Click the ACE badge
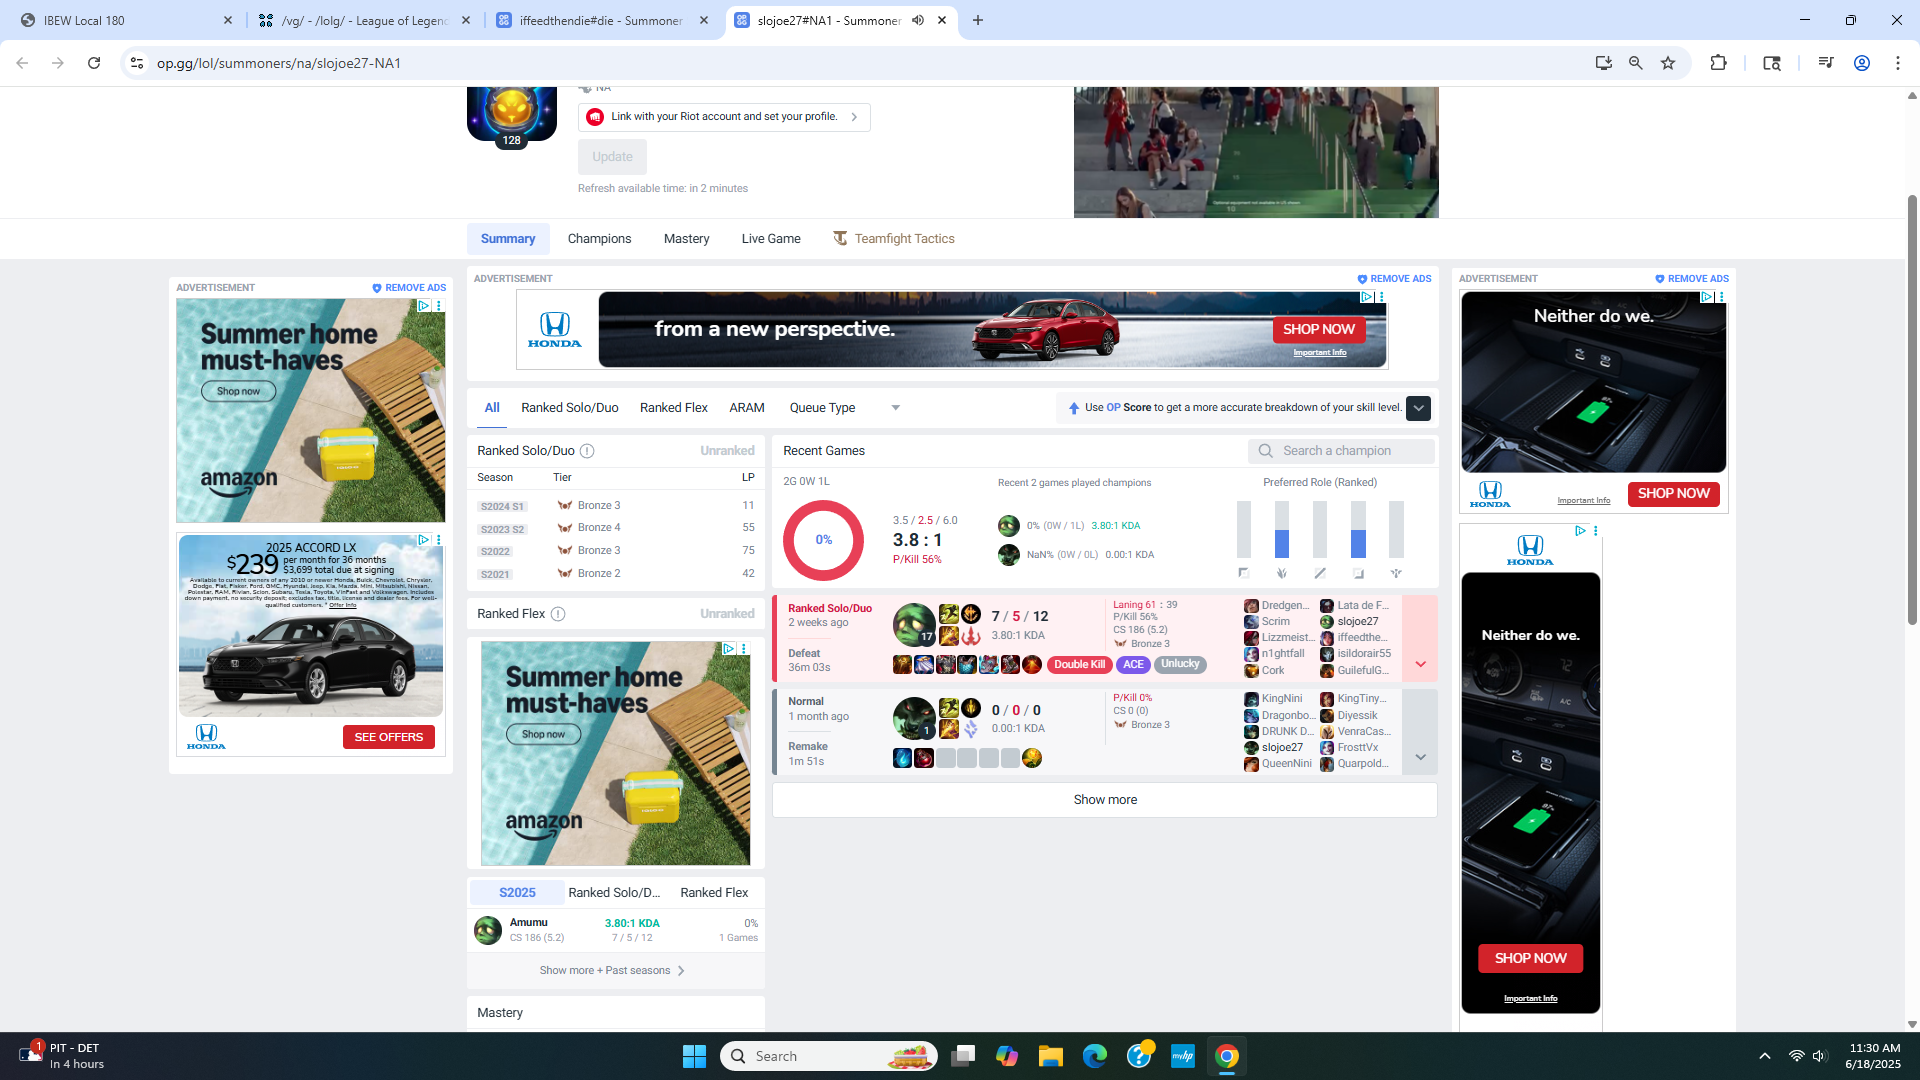The height and width of the screenshot is (1080, 1920). 1133,664
